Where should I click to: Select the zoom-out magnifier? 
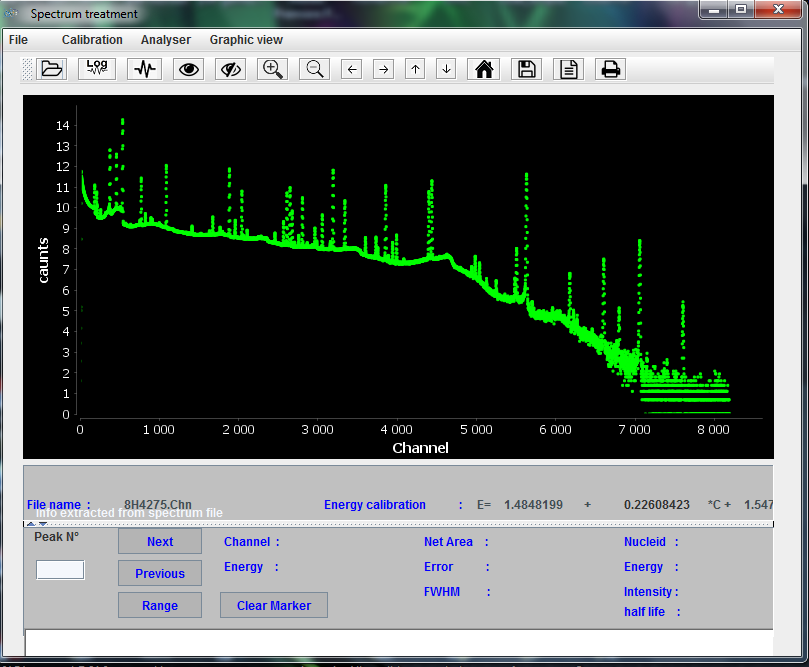313,68
